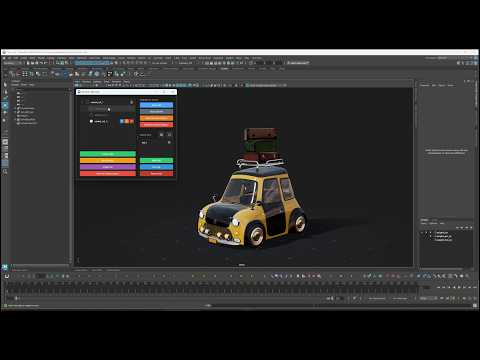This screenshot has height=360, width=480.
Task: Click the wide green button in floating window
Action: (108, 154)
